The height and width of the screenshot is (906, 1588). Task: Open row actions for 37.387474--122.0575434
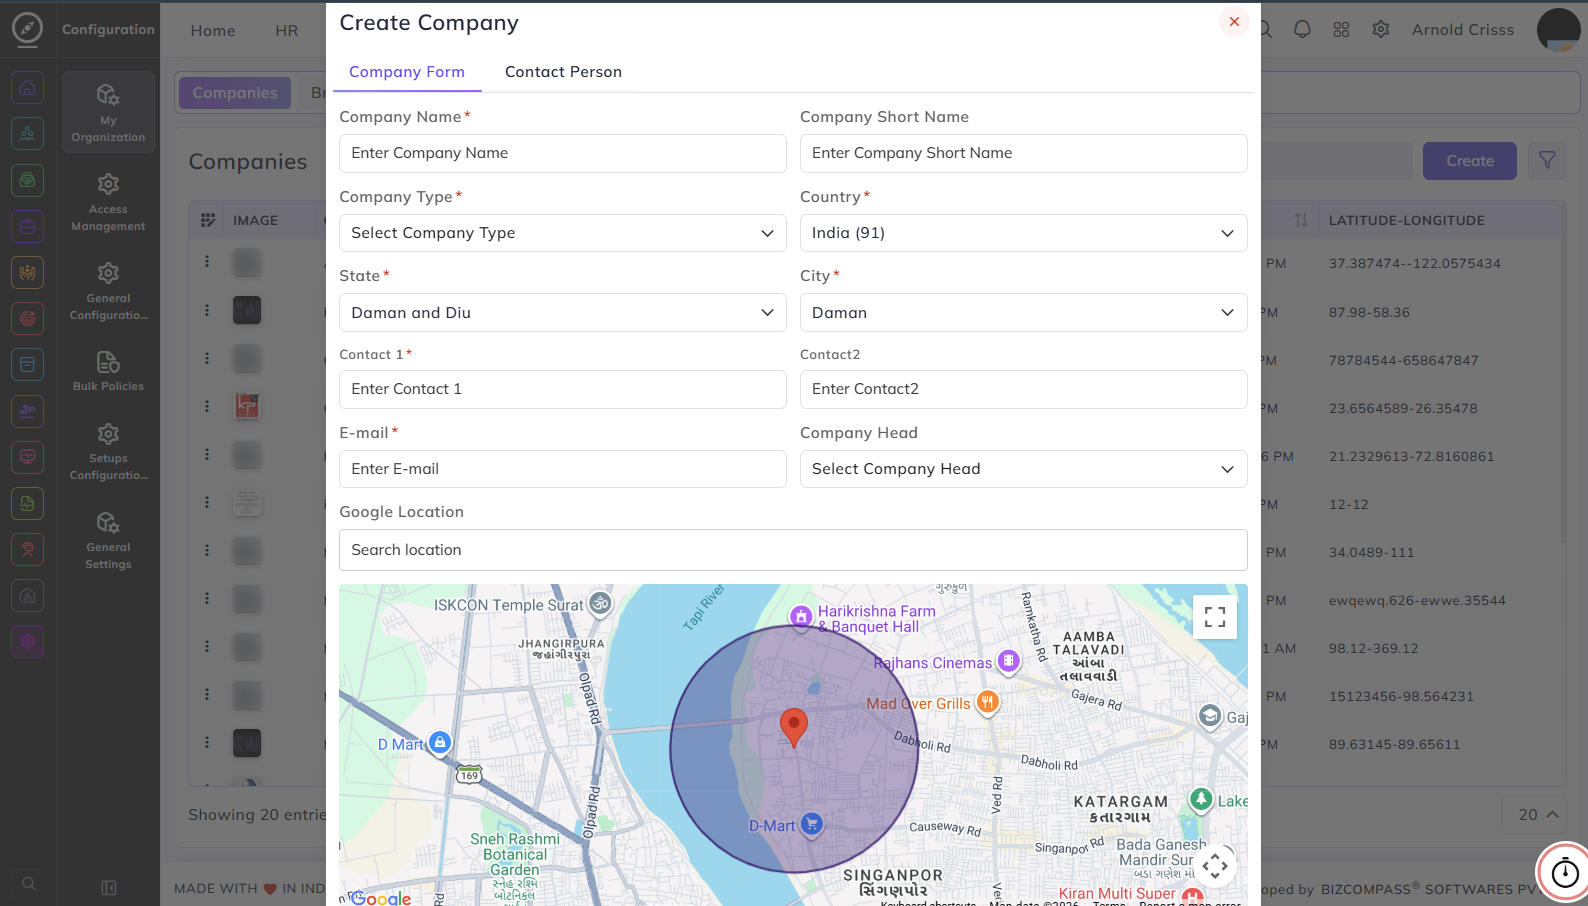pos(207,262)
